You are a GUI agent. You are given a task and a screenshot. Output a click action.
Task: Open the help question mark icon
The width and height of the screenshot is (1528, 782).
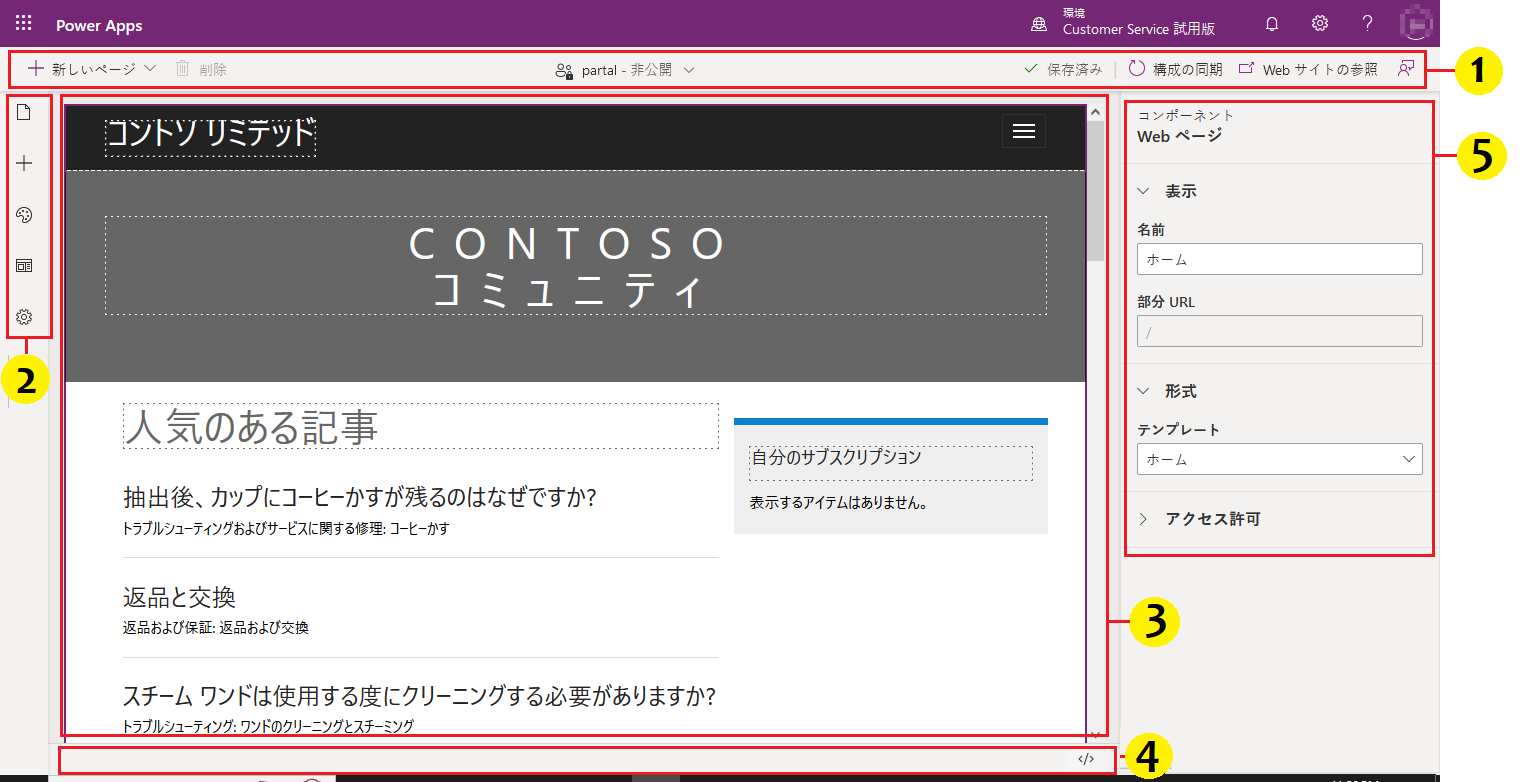[1368, 23]
